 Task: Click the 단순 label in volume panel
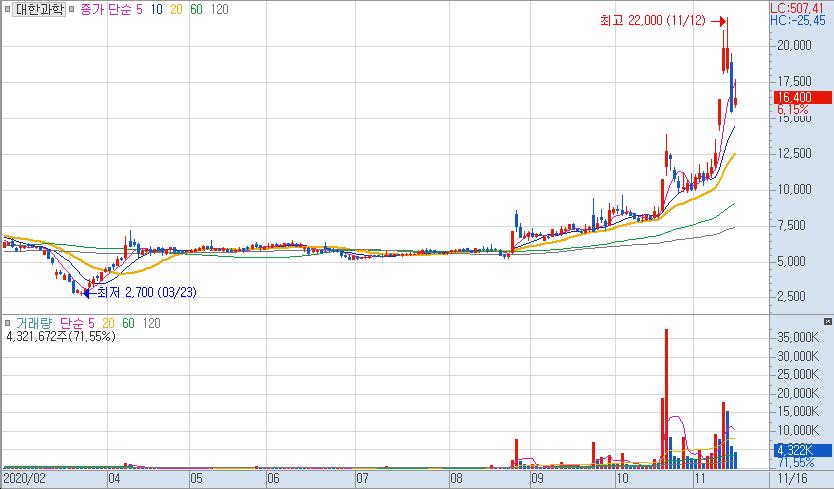click(x=72, y=323)
